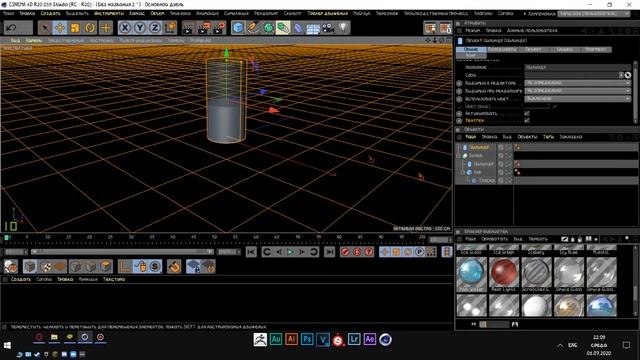The width and height of the screenshot is (640, 360).
Task: Collapse the Cube object in the tree
Action: point(463,172)
